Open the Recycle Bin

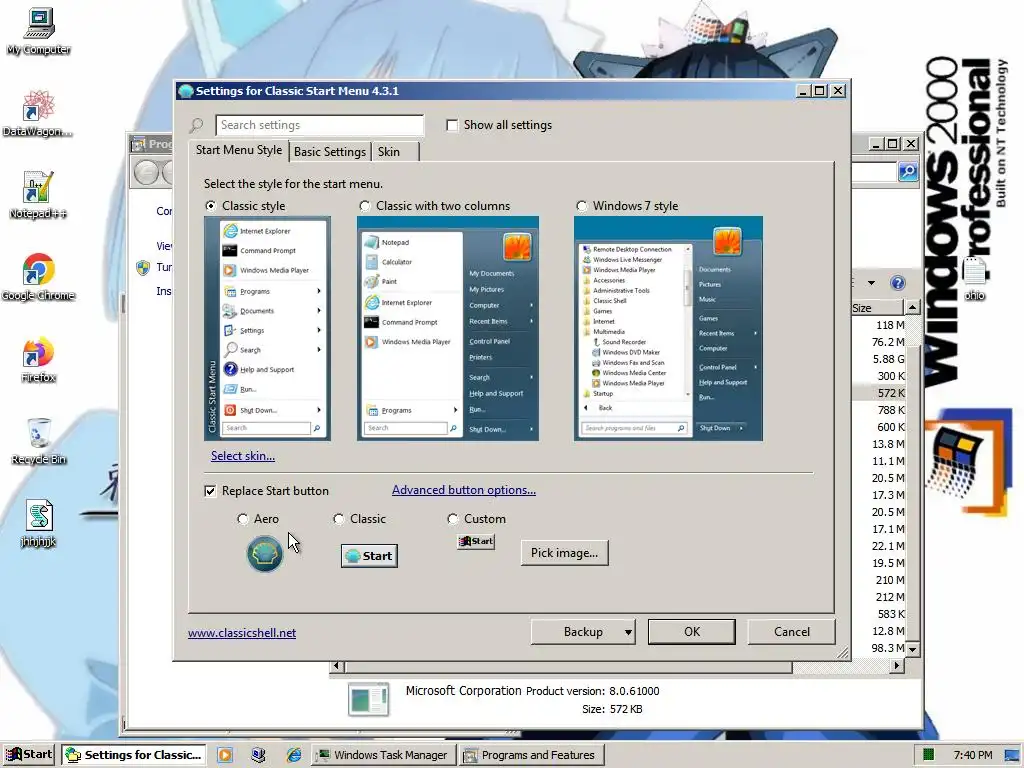click(x=39, y=441)
